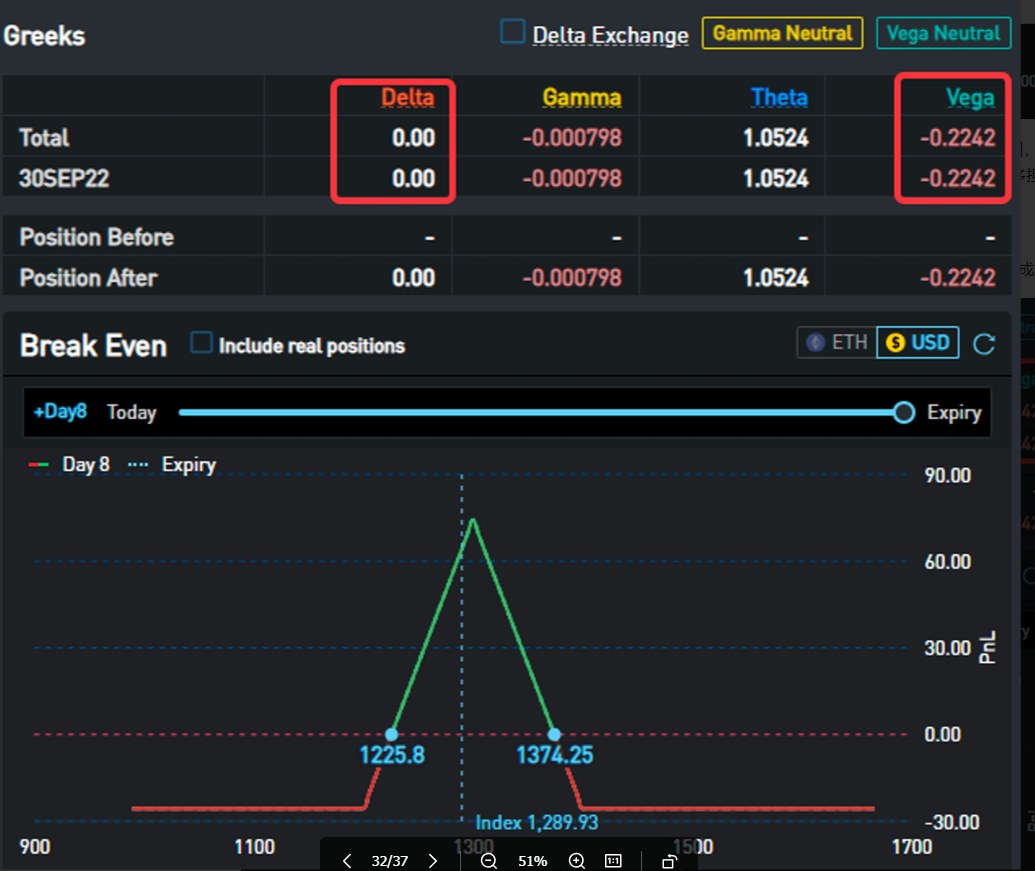Click the Vega column header
This screenshot has height=871, width=1035.
(970, 98)
